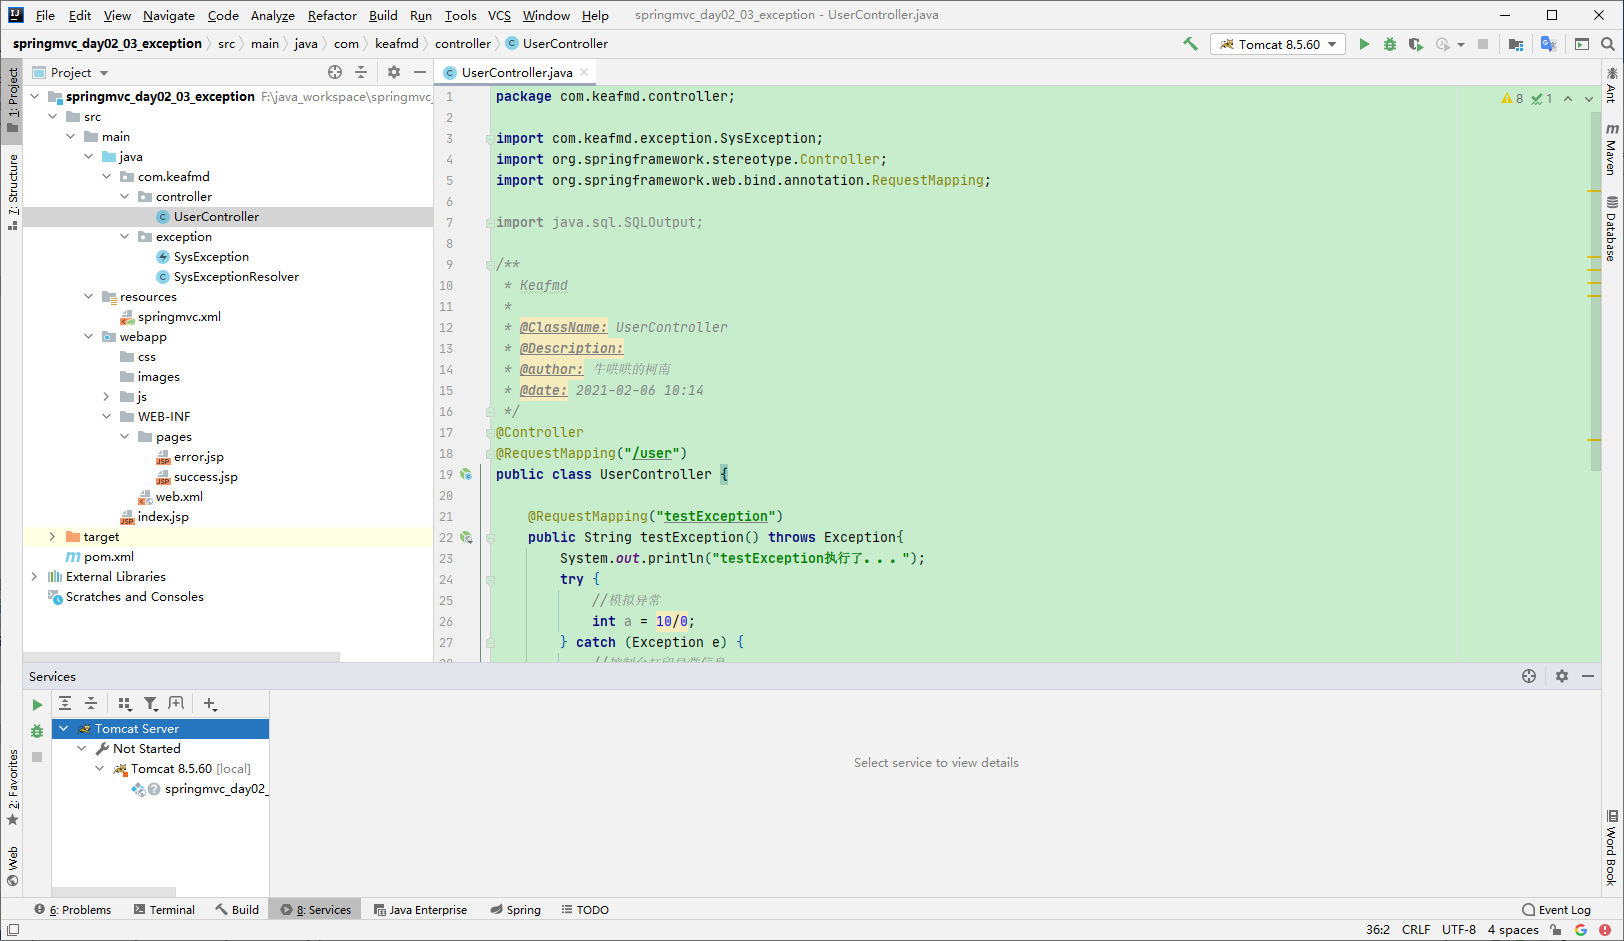The width and height of the screenshot is (1624, 941).
Task: Click Project panel horizontal scrollbar
Action: click(181, 657)
